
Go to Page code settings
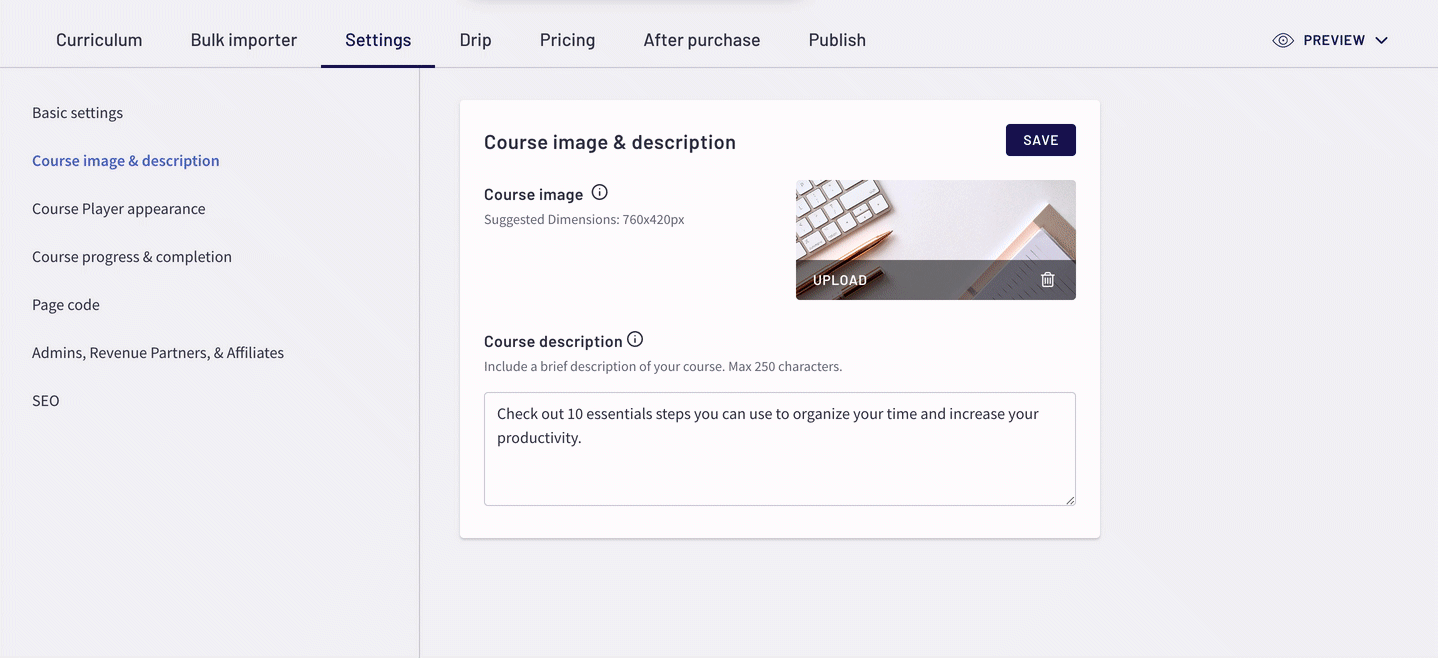[x=66, y=305]
